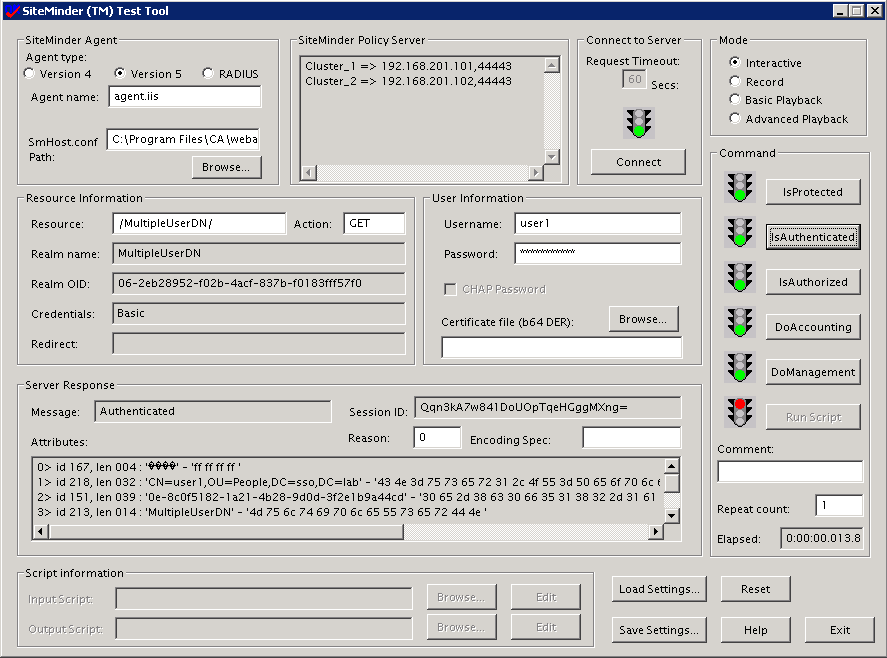Select Cluster_1 policy server entry

(408, 66)
